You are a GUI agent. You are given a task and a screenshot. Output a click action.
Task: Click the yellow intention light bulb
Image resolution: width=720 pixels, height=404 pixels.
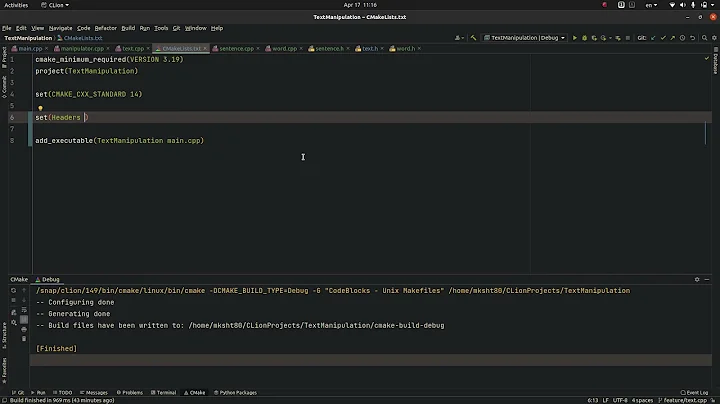(x=40, y=108)
